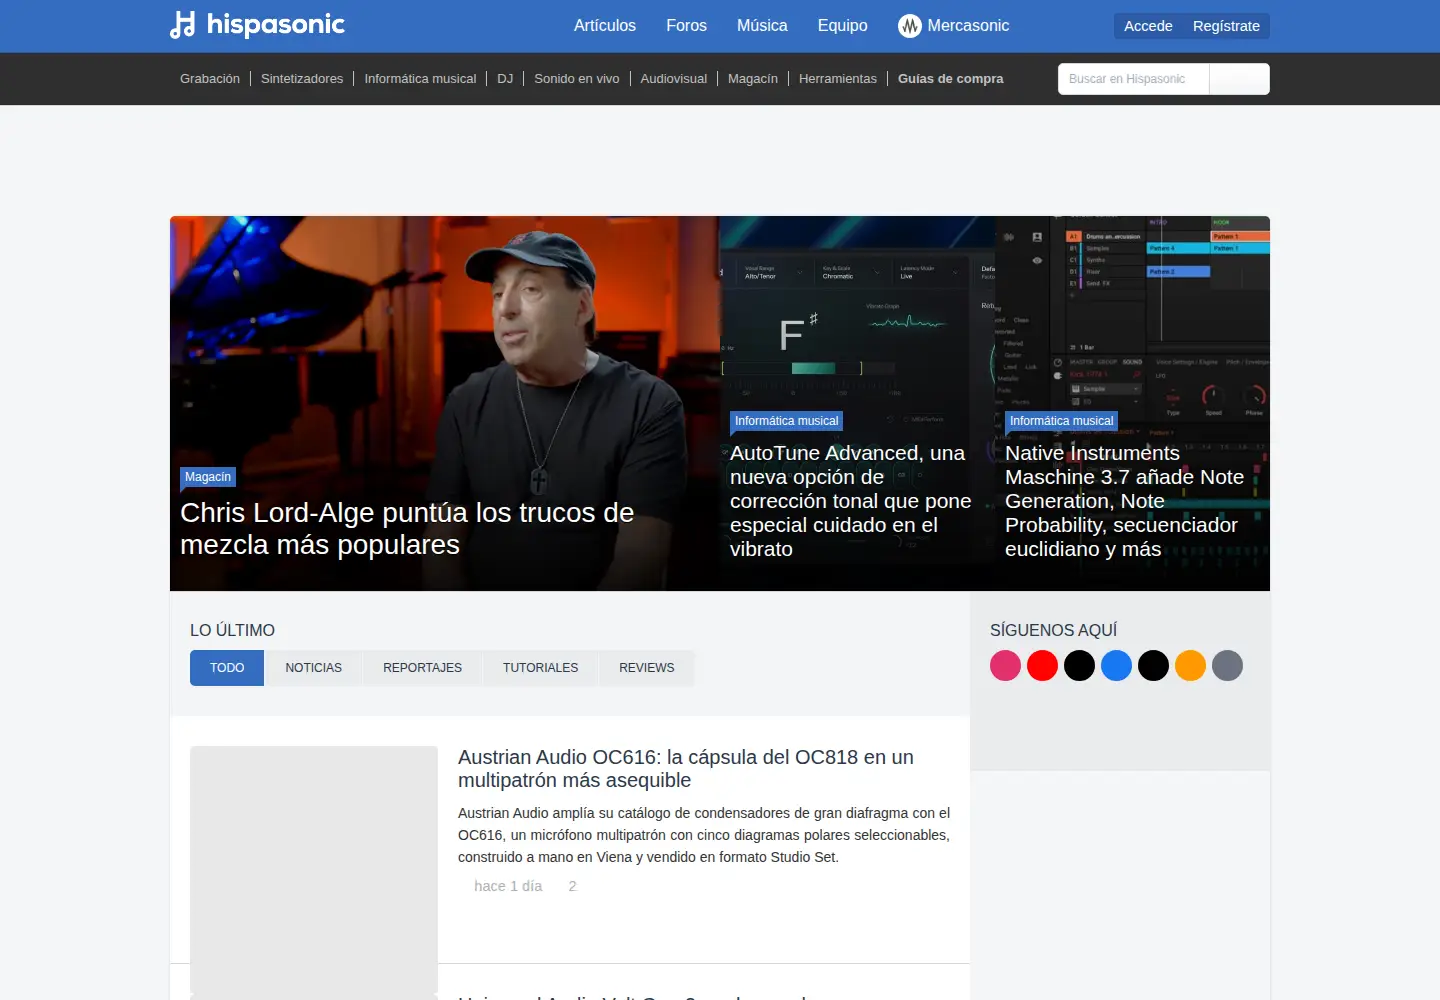Open Informática musical in the navigation bar

tap(420, 79)
